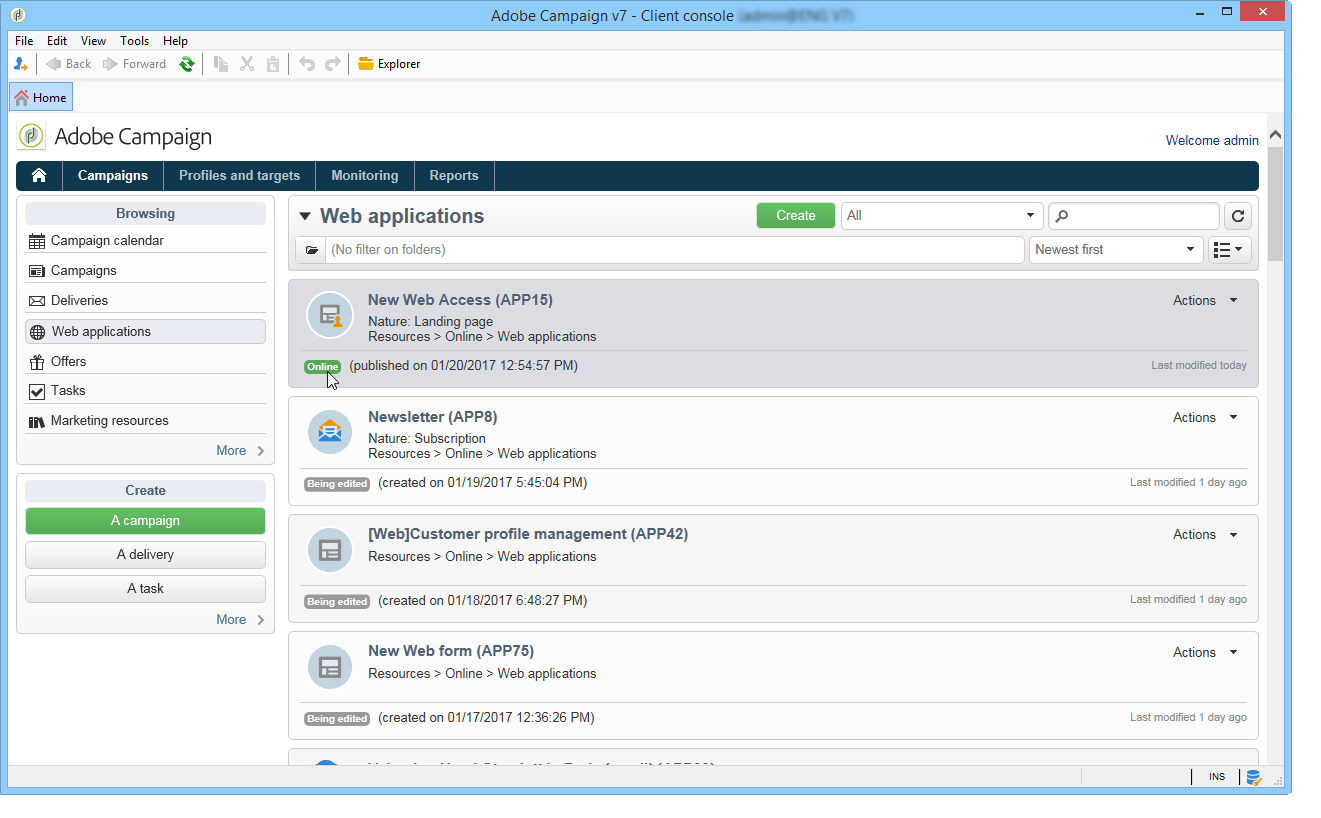Screen dimensions: 1321x818
Task: Click the green refresh arrows icon in the toolbar
Action: point(187,64)
